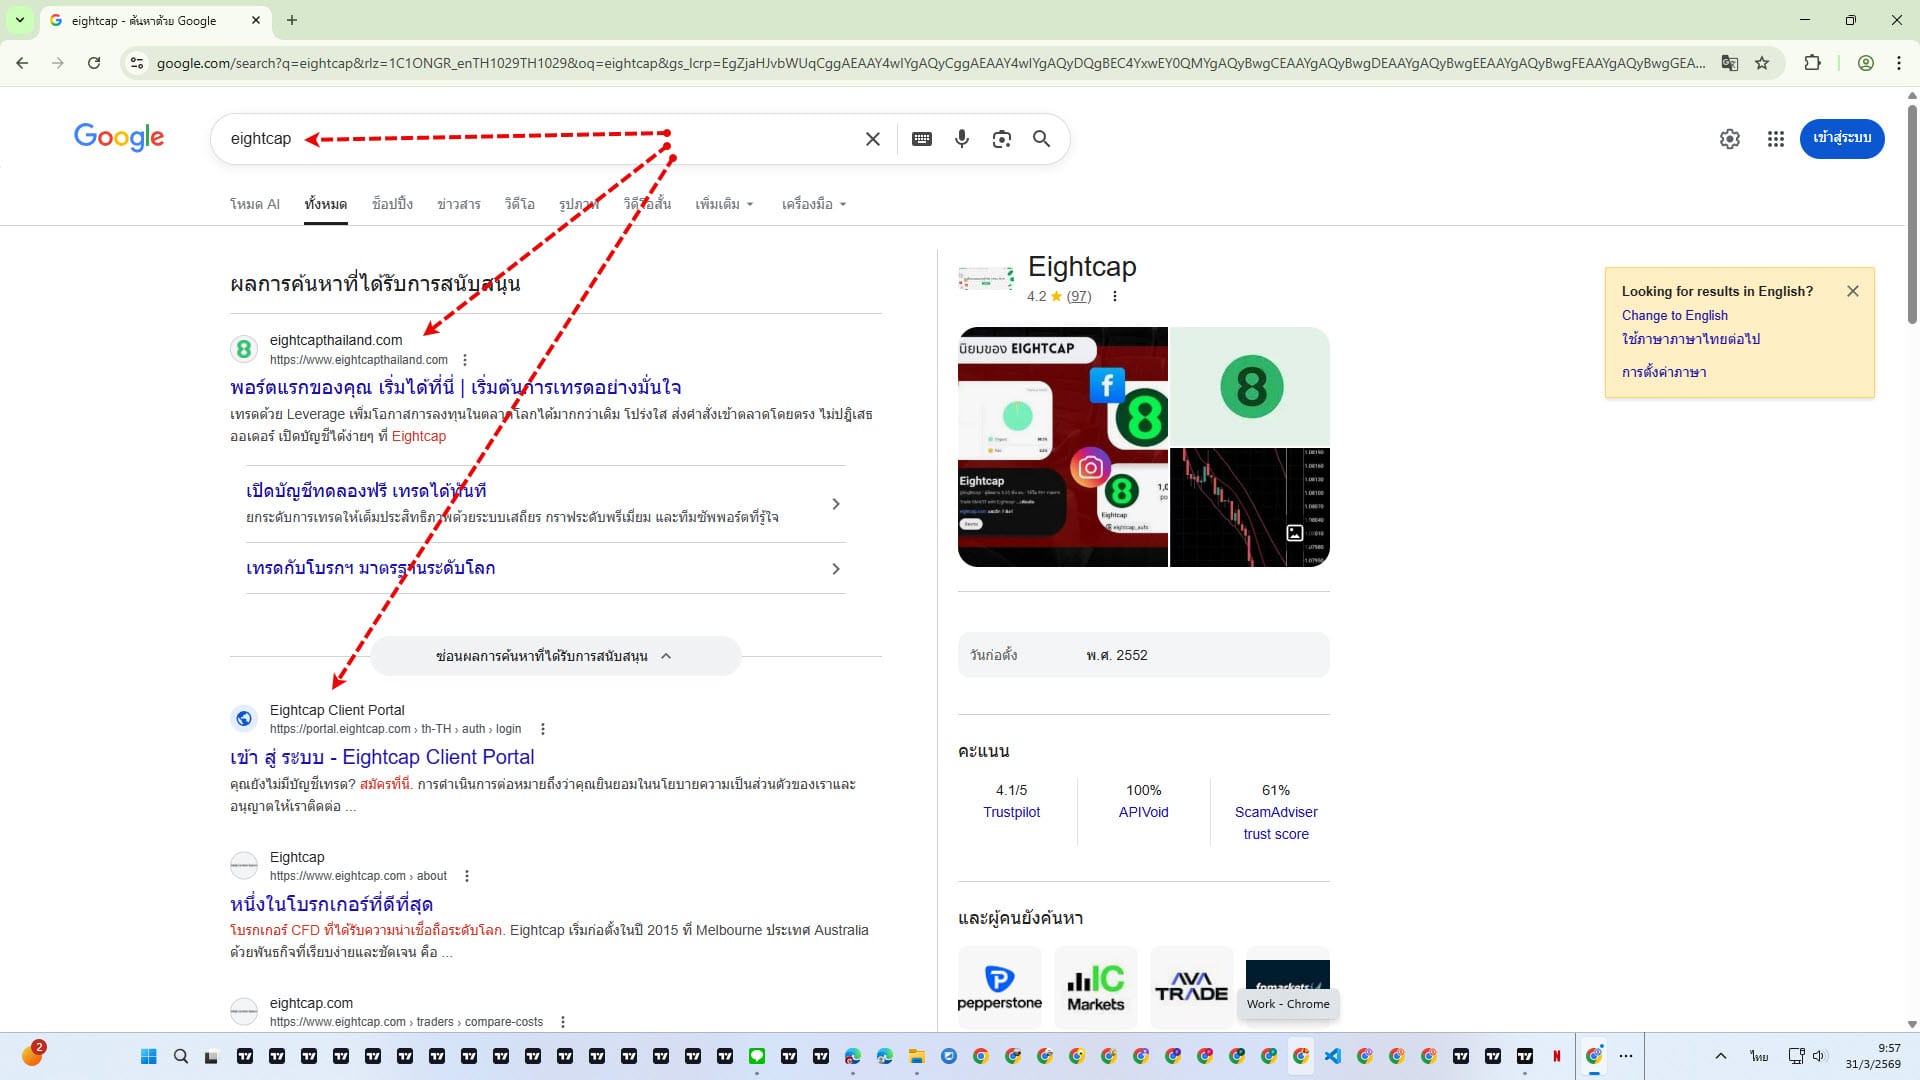This screenshot has height=1080, width=1920.
Task: Open the on-screen keyboard input tool
Action: coord(922,139)
